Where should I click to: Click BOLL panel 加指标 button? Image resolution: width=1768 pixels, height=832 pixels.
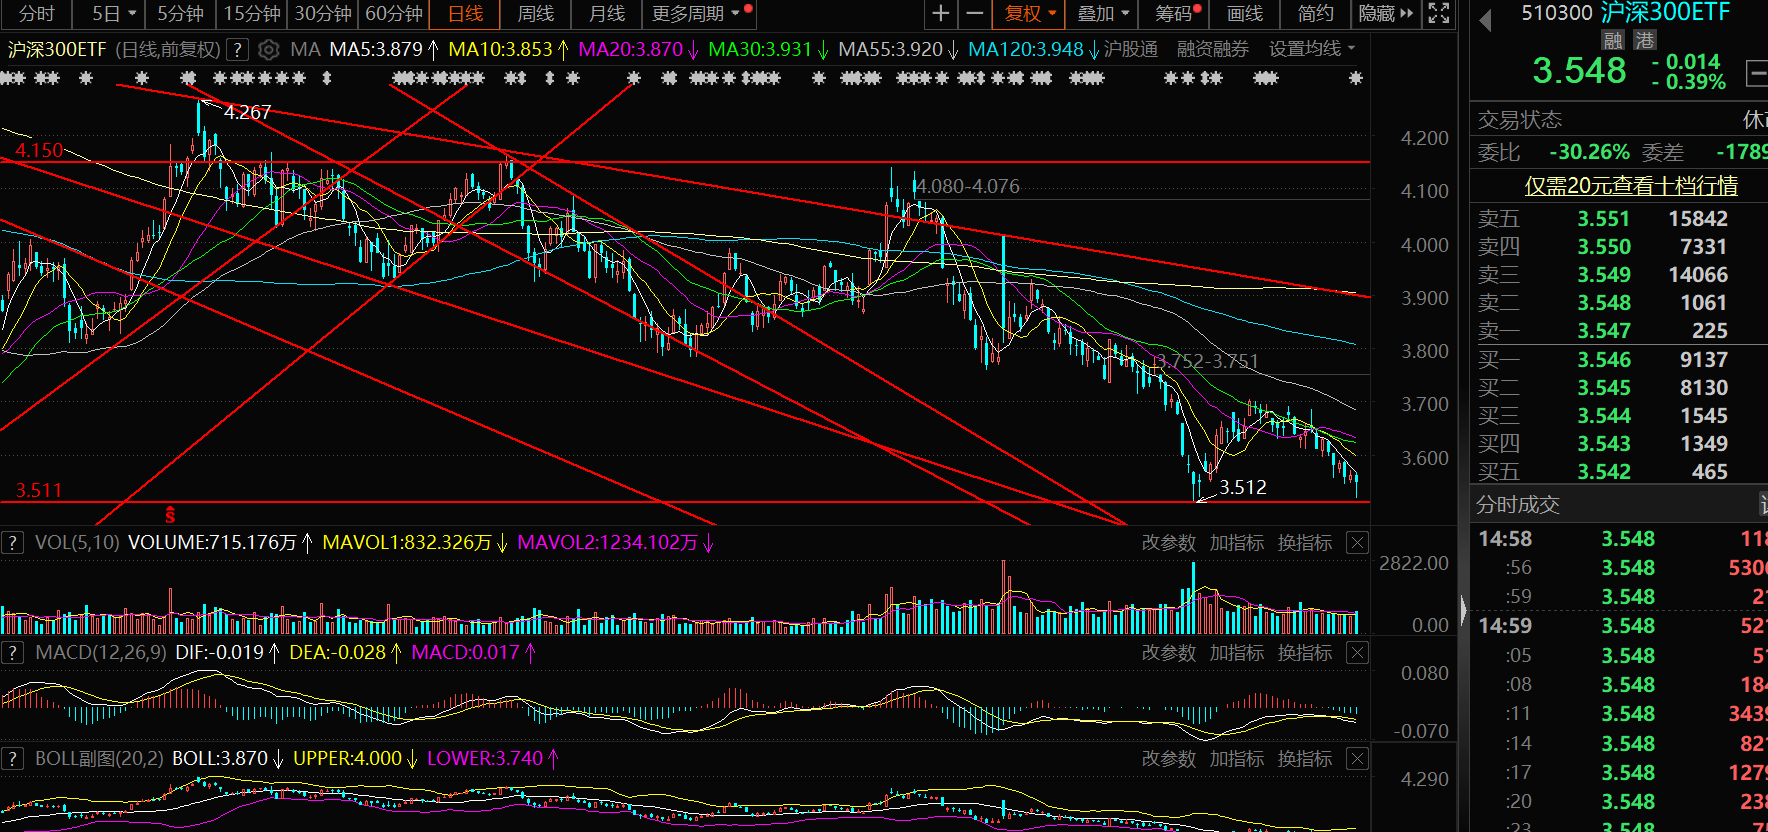click(1237, 759)
